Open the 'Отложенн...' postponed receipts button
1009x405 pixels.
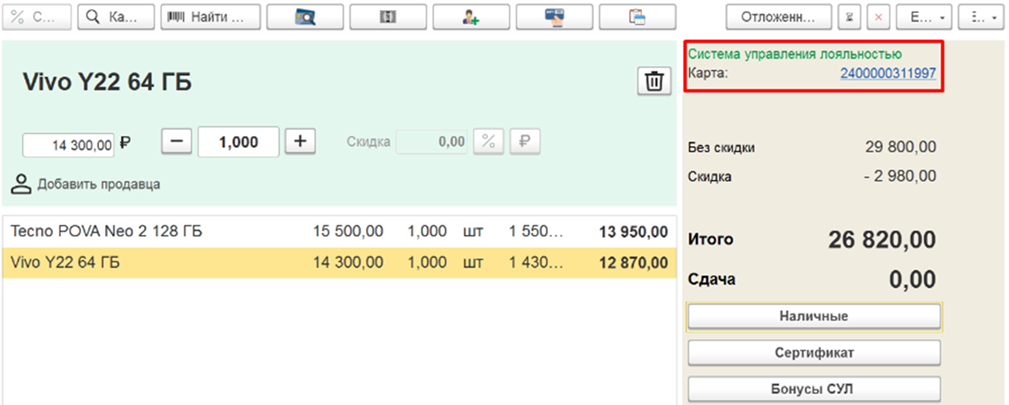pyautogui.click(x=779, y=17)
